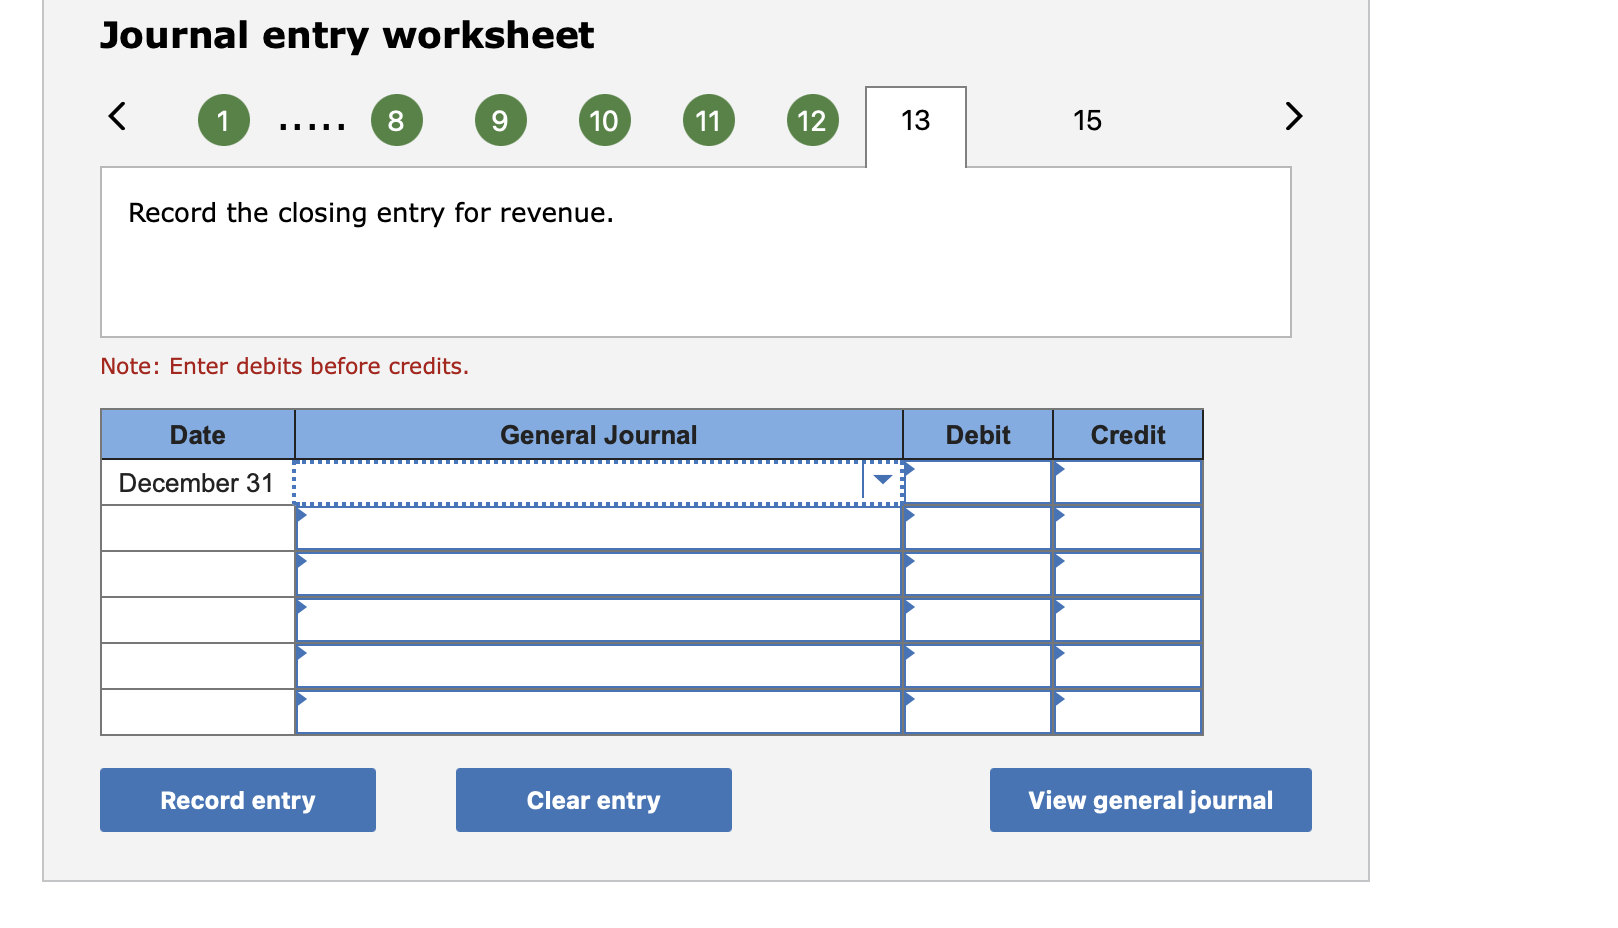The width and height of the screenshot is (1618, 928).
Task: Select journal entry 1 circle
Action: [223, 120]
